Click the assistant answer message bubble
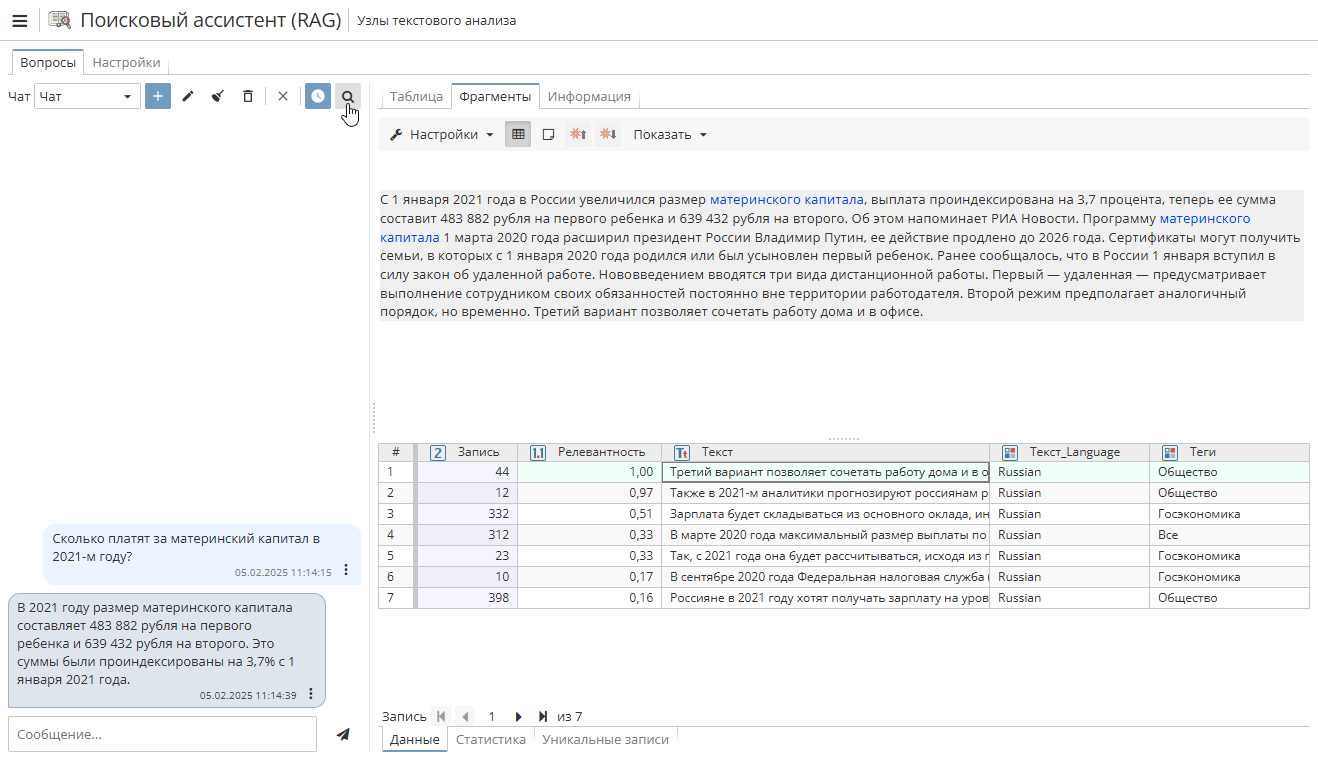 [x=167, y=650]
